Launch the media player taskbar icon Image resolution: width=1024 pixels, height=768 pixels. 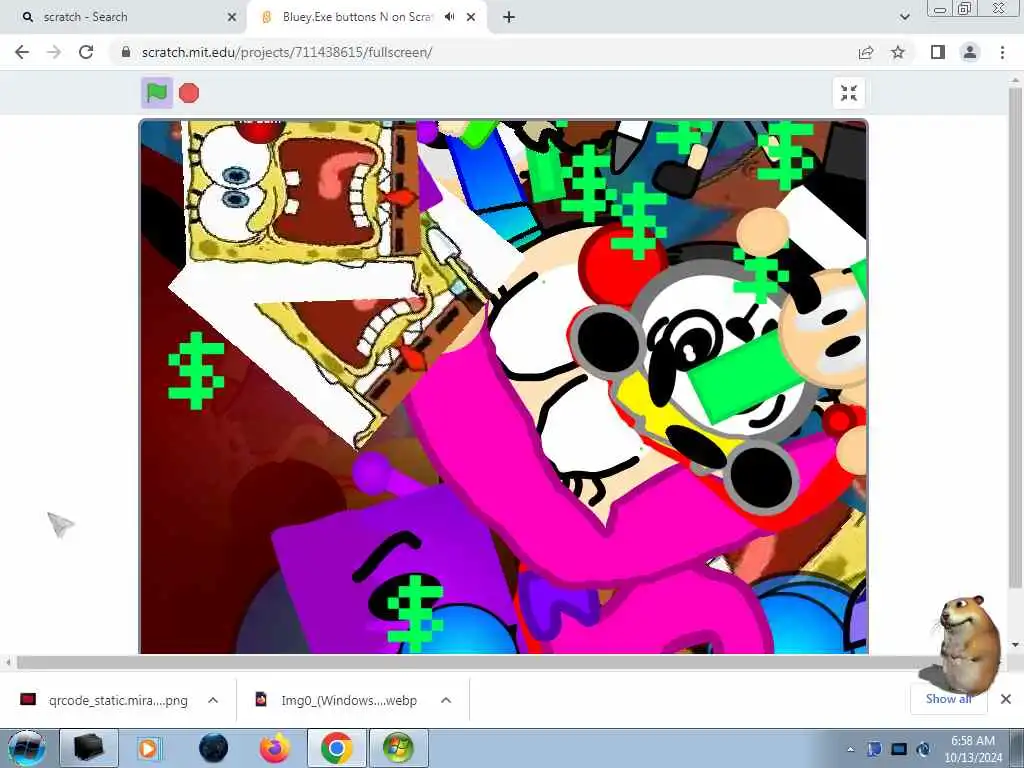pos(148,748)
